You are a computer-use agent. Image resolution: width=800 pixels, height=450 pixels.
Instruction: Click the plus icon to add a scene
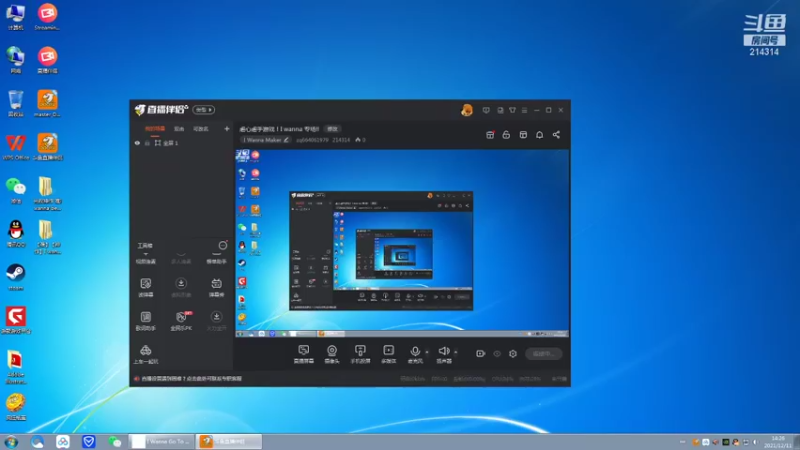pos(227,129)
